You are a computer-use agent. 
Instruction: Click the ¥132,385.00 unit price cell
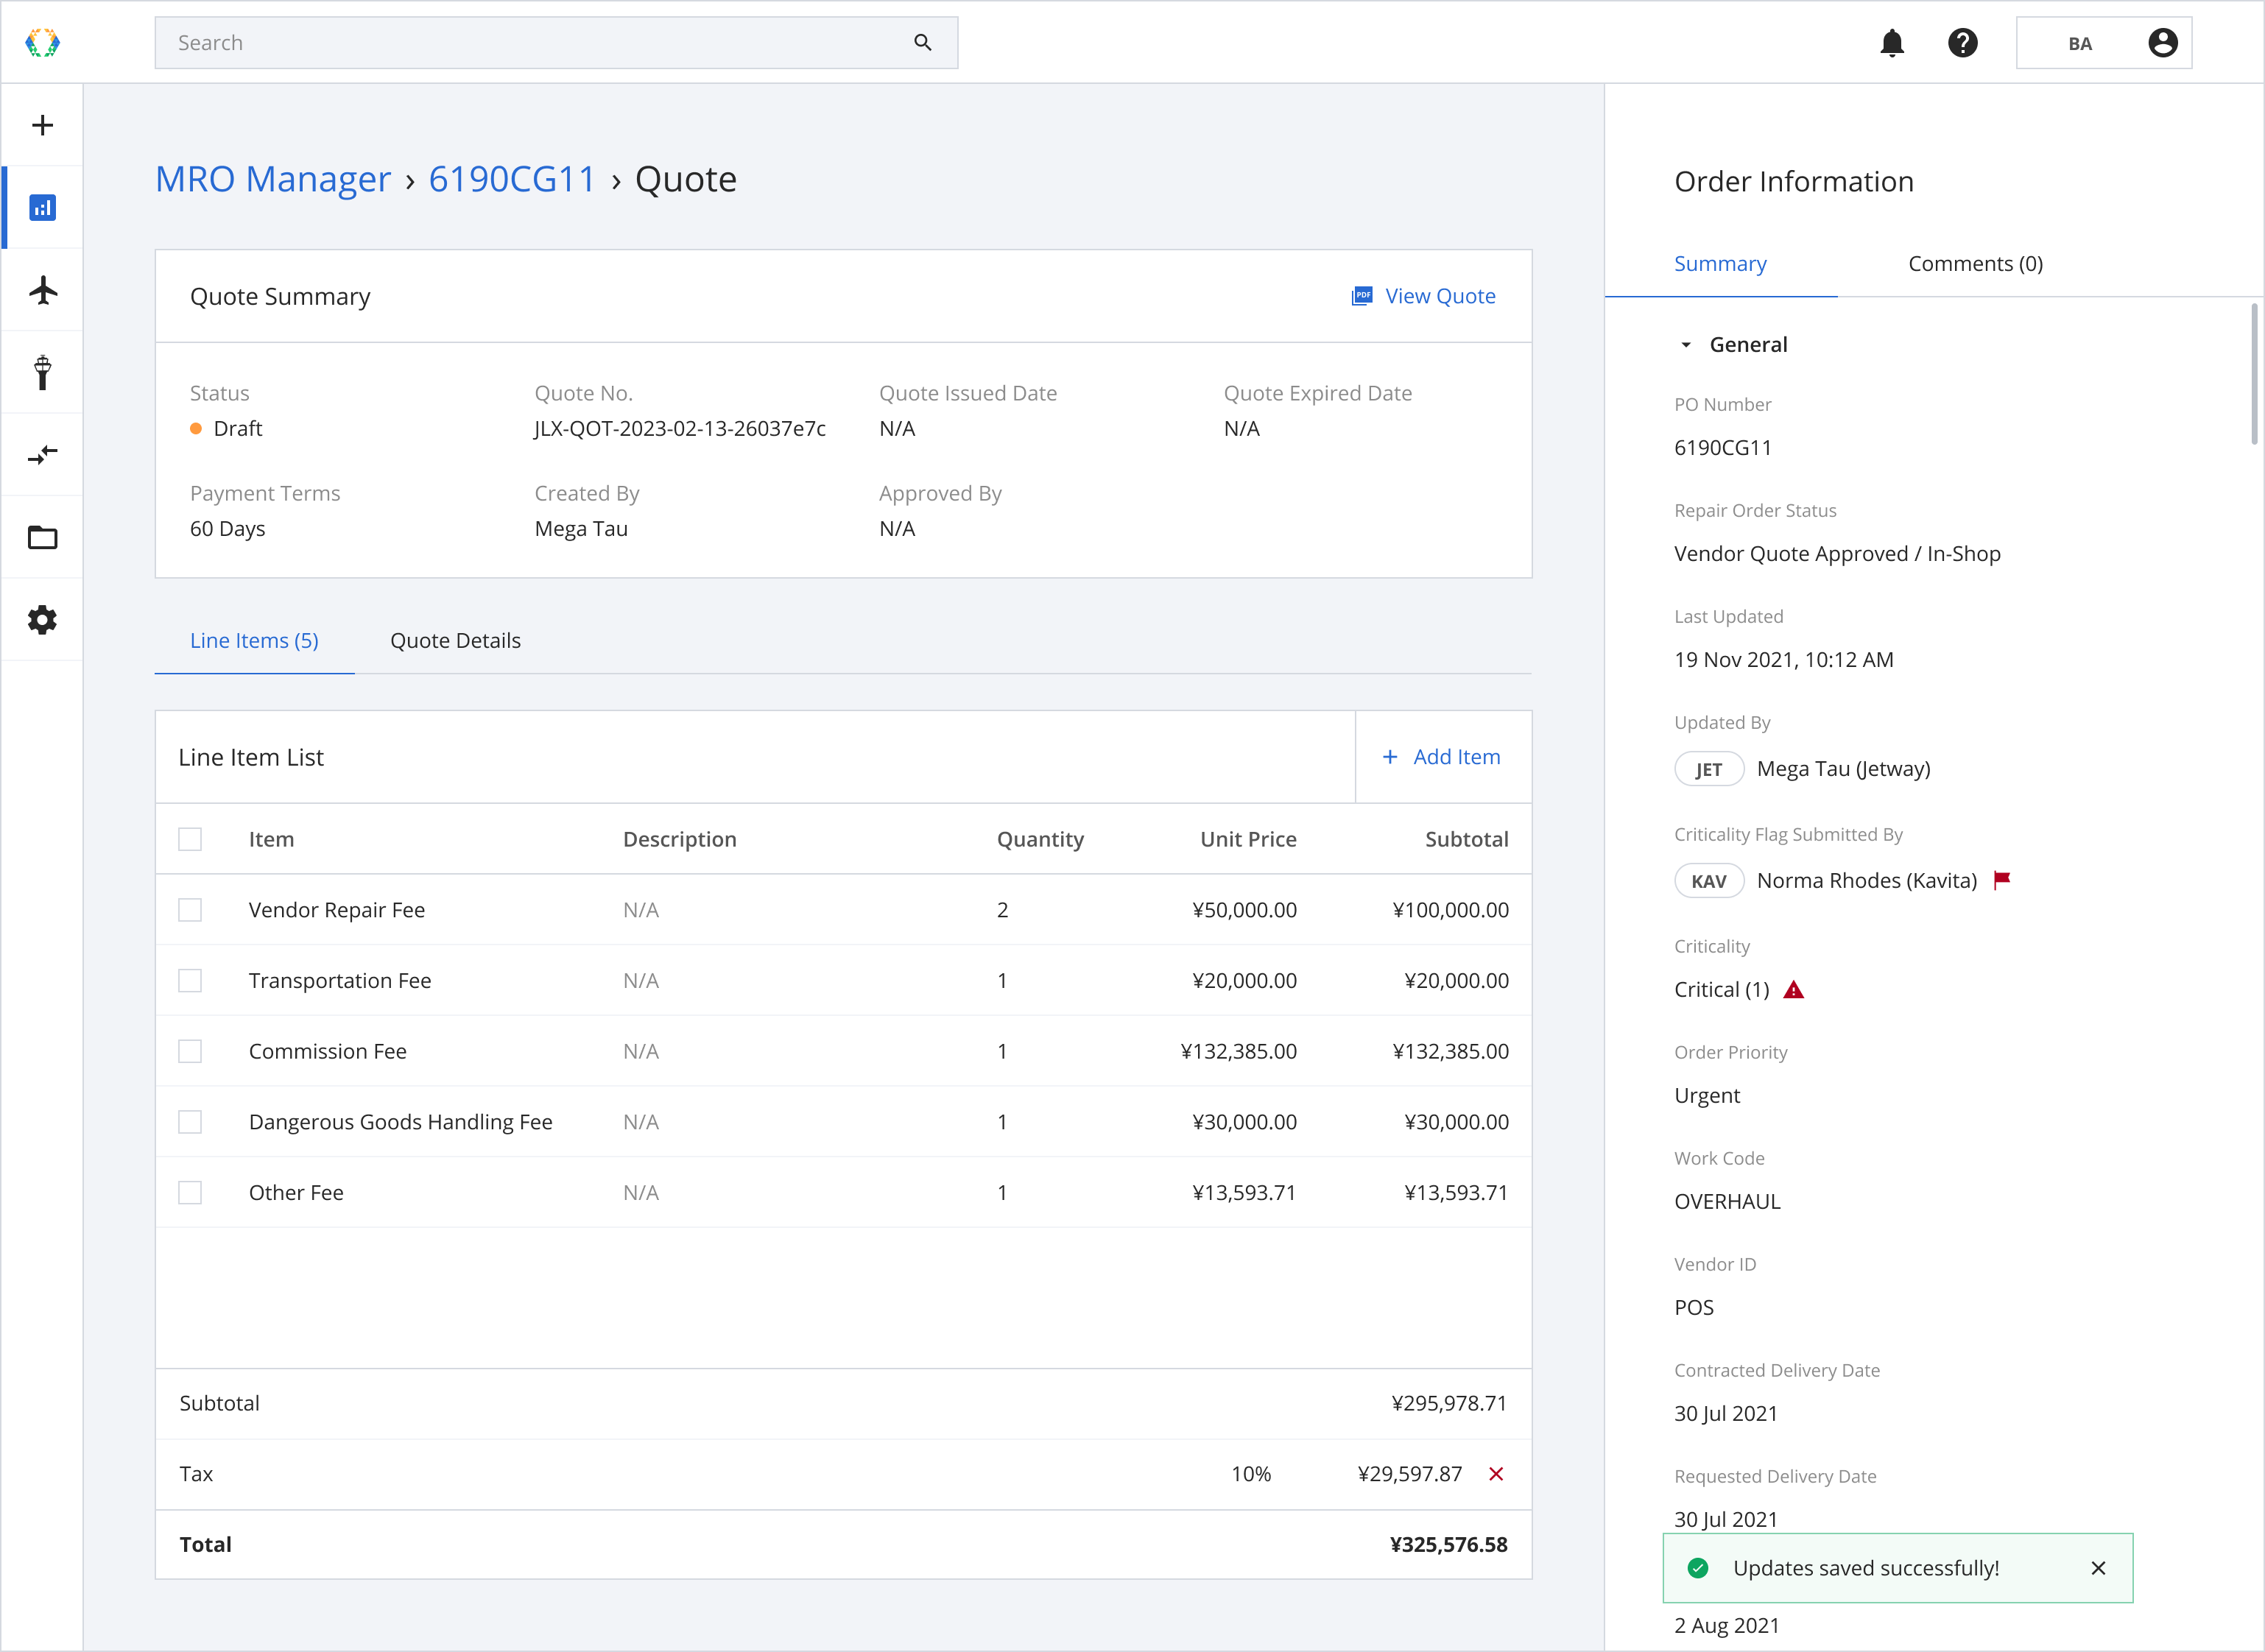pos(1238,1051)
